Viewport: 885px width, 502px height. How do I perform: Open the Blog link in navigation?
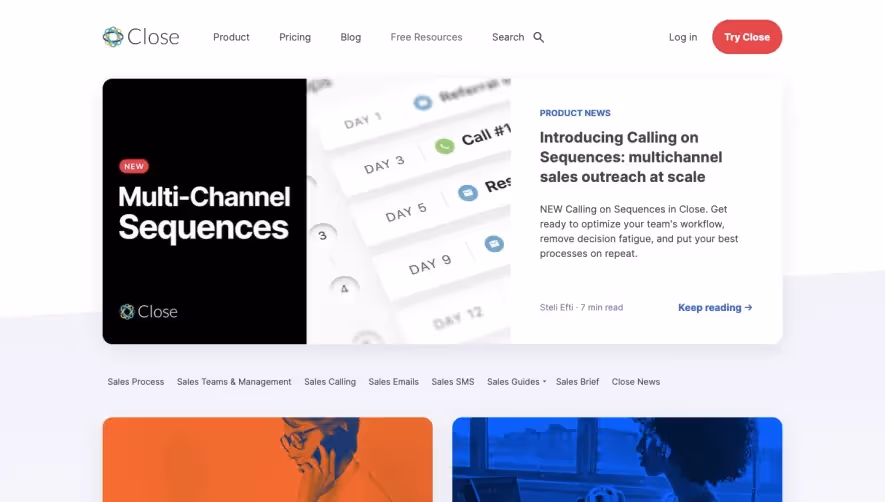[x=351, y=37]
